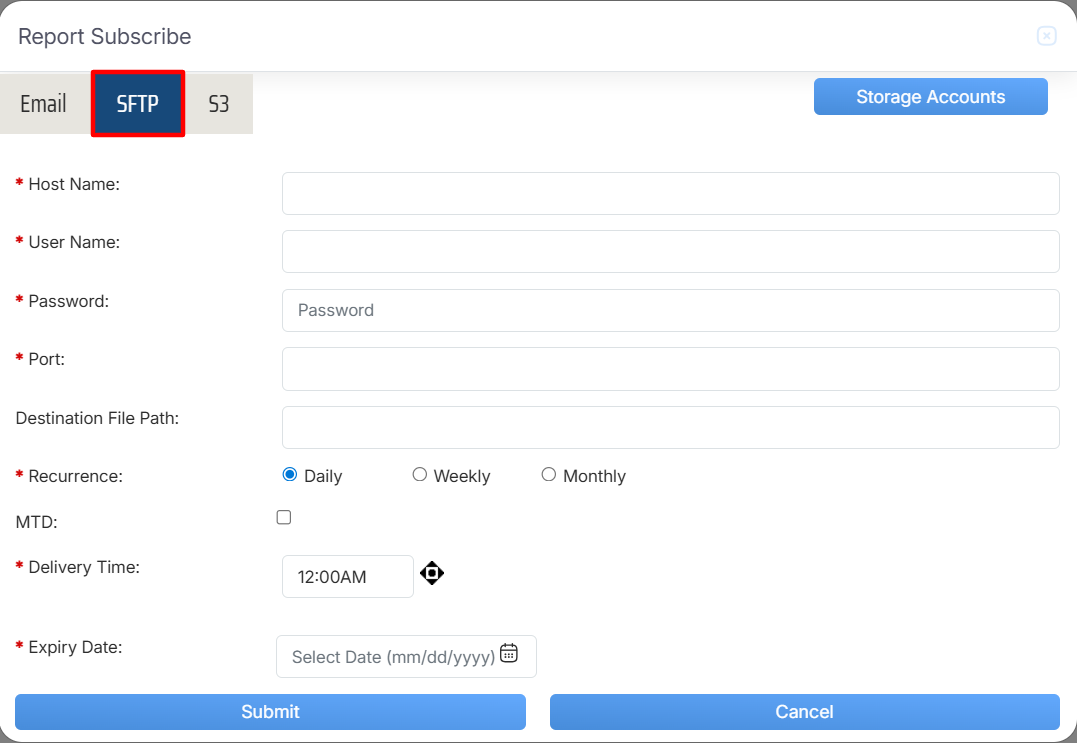Submit the report subscription
Screen dimensions: 1077x743
click(x=270, y=712)
